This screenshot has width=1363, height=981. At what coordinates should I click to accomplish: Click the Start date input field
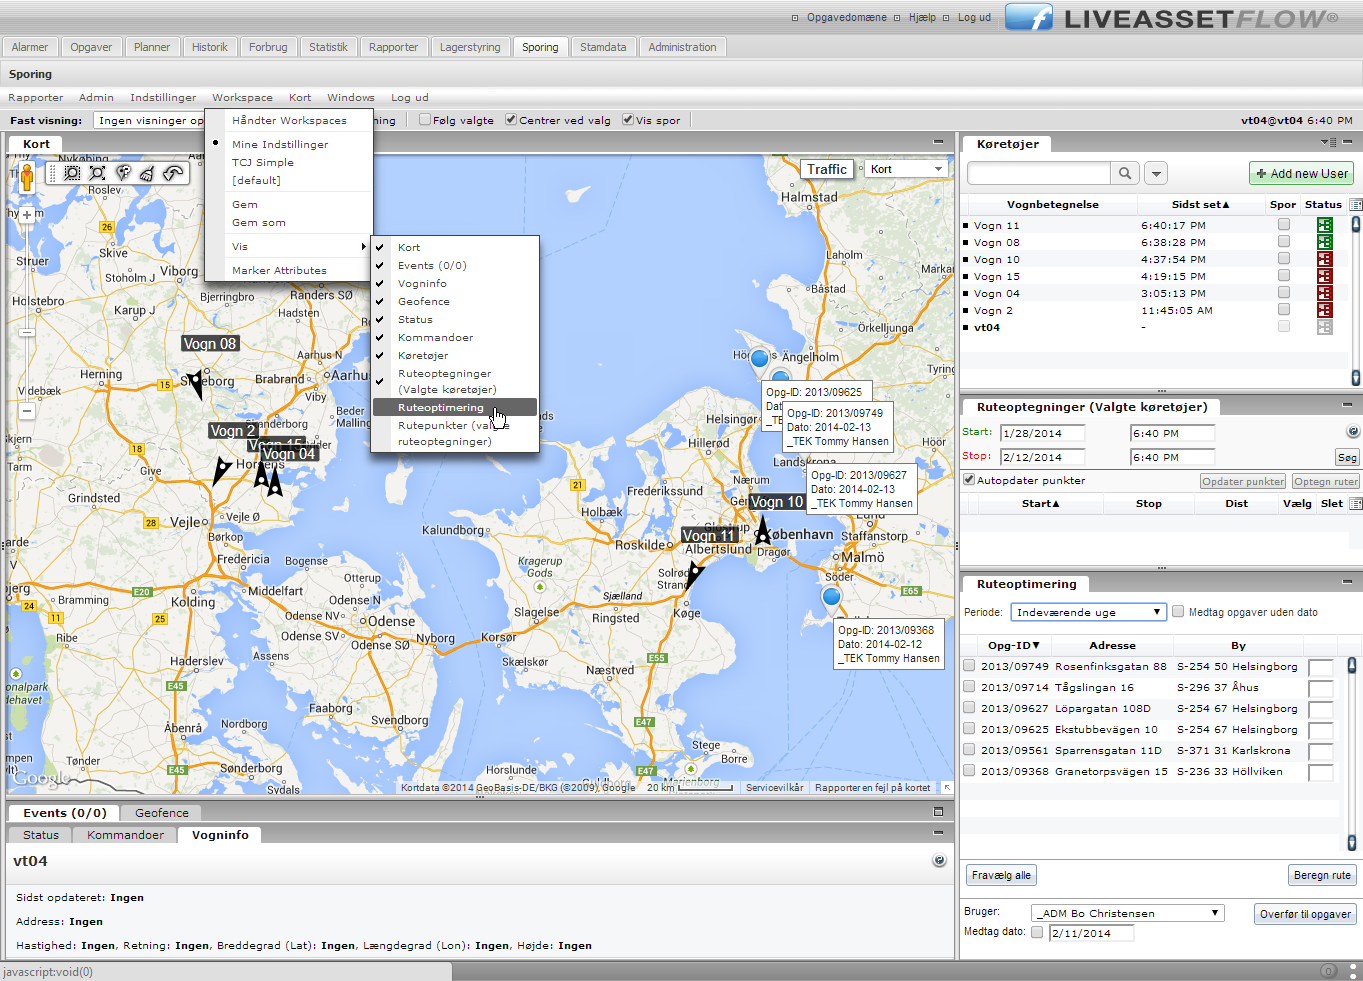pyautogui.click(x=1043, y=433)
